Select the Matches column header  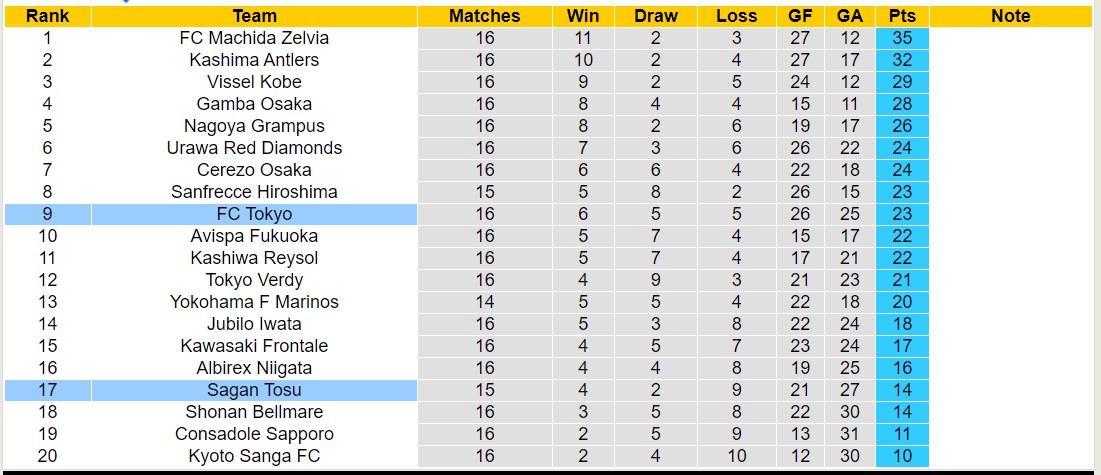[485, 16]
